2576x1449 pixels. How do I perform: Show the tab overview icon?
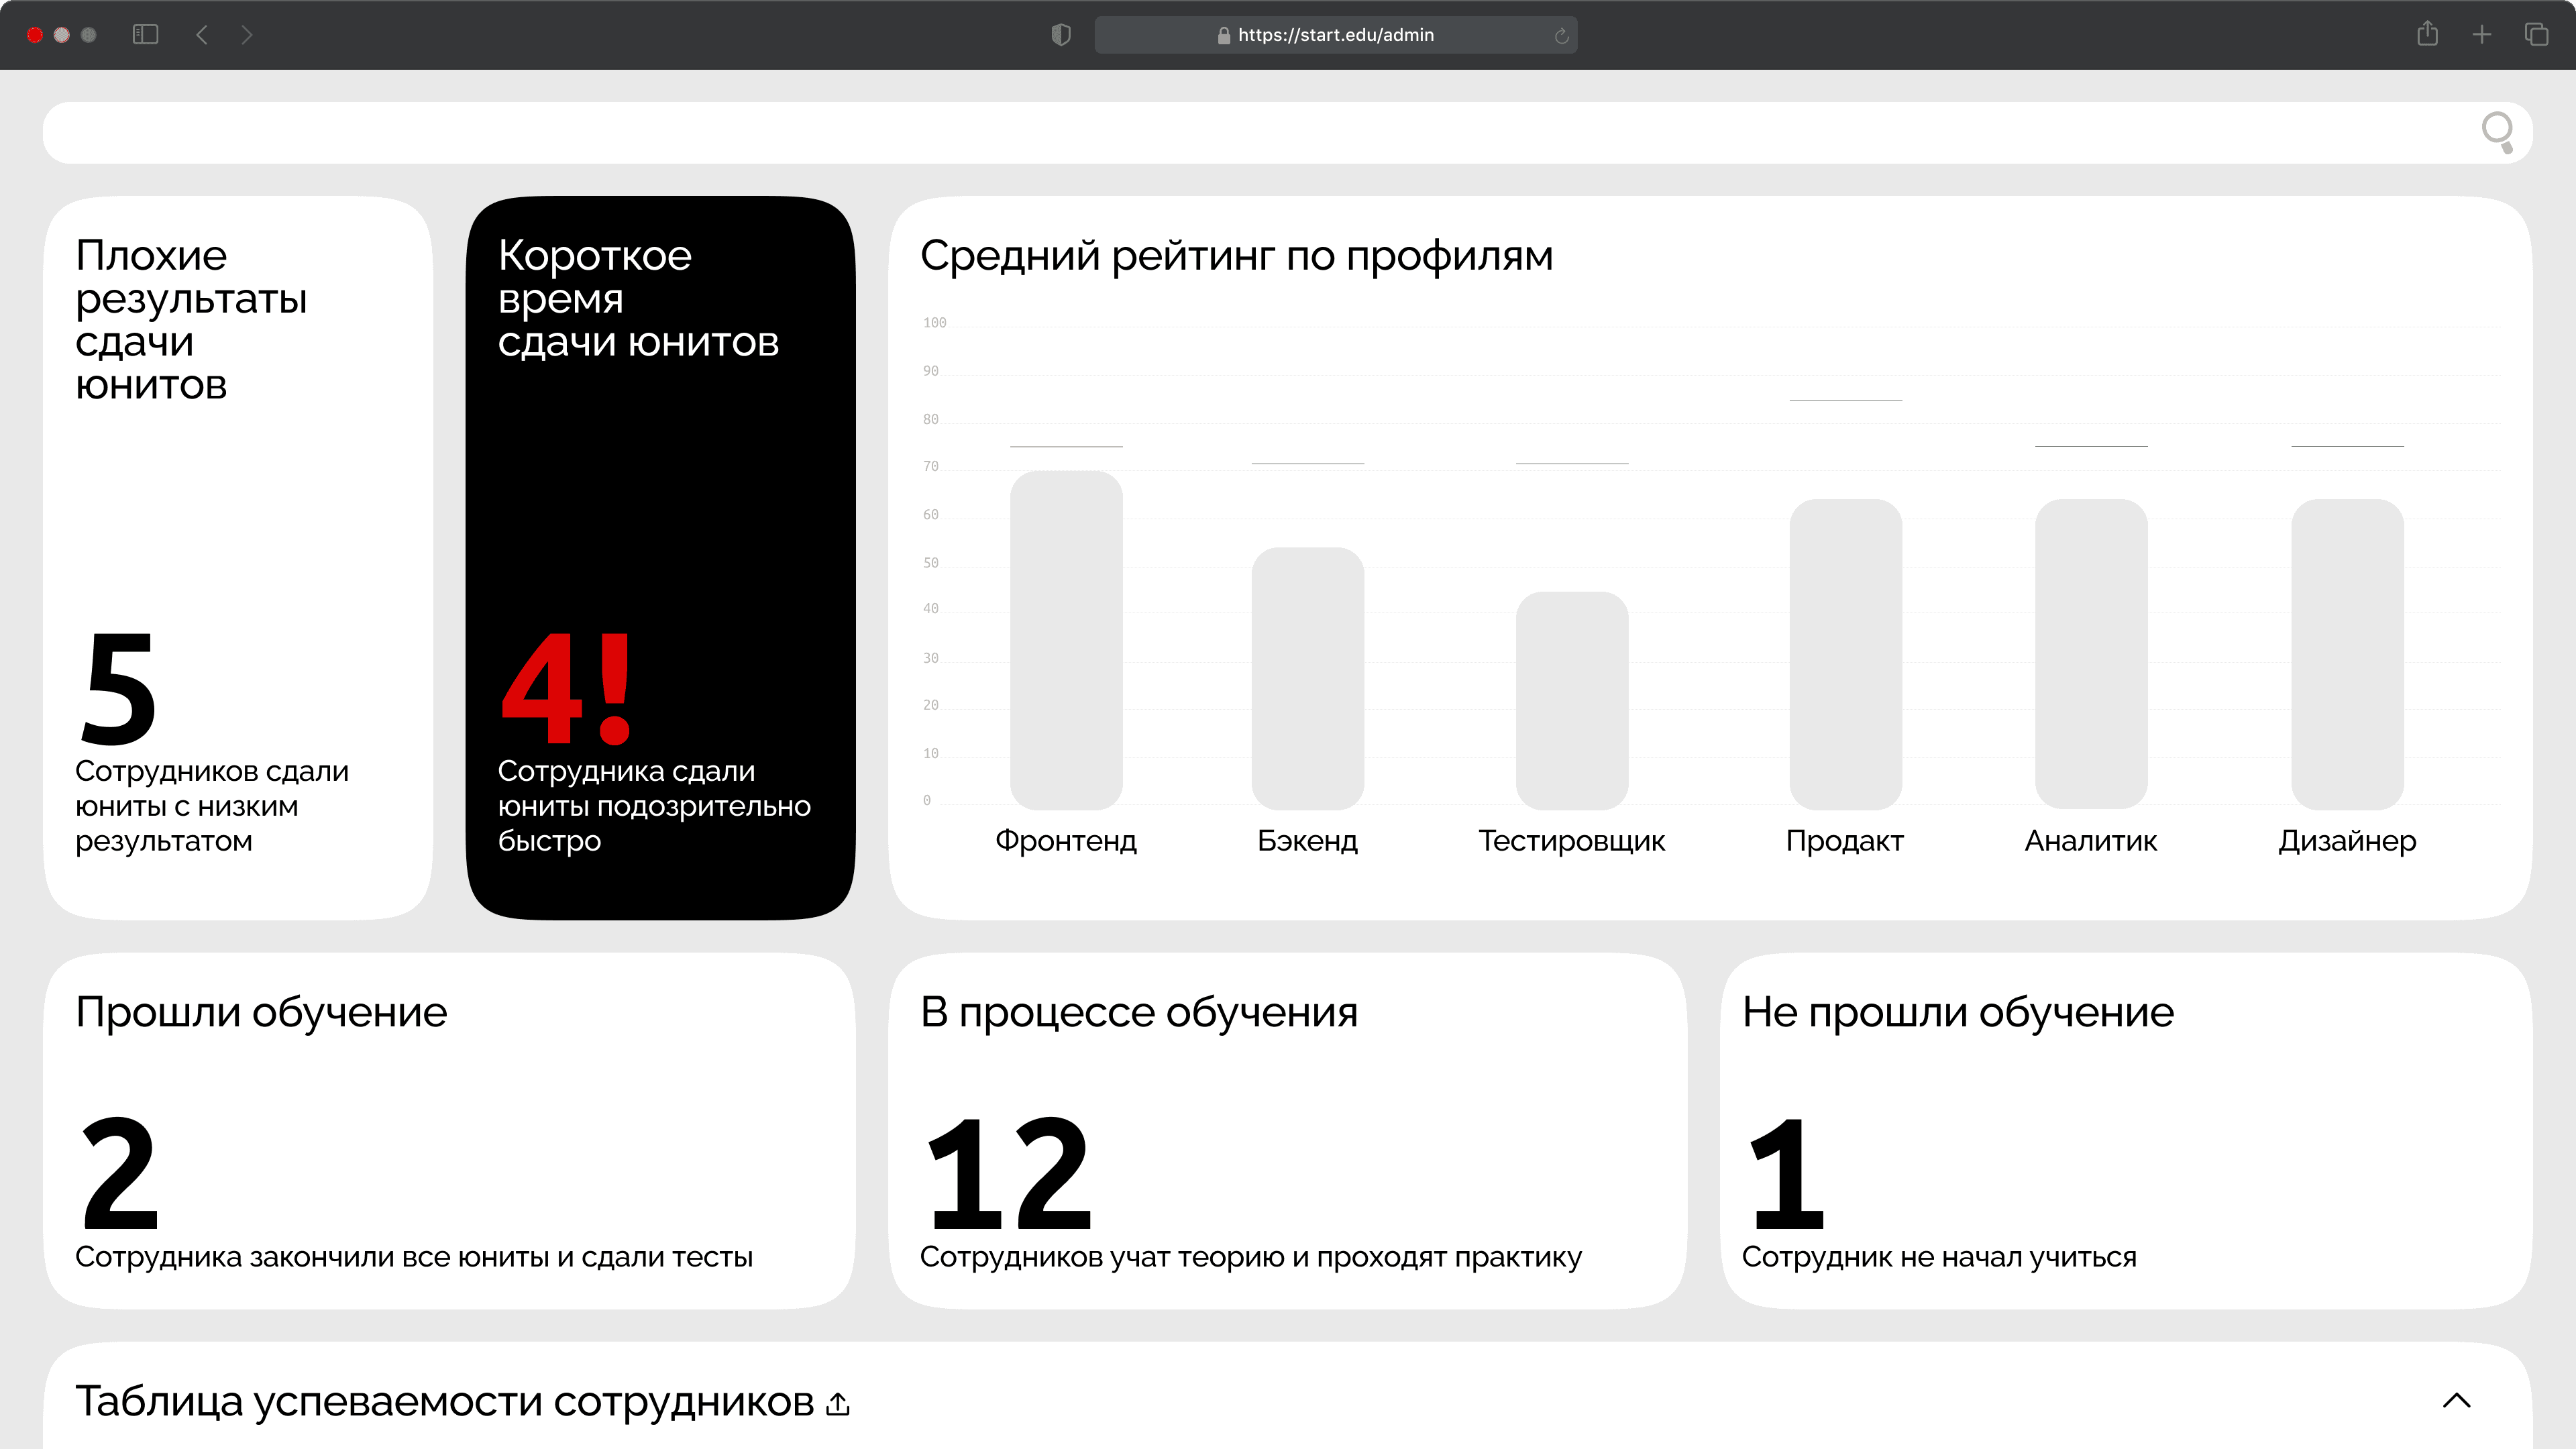tap(2536, 35)
